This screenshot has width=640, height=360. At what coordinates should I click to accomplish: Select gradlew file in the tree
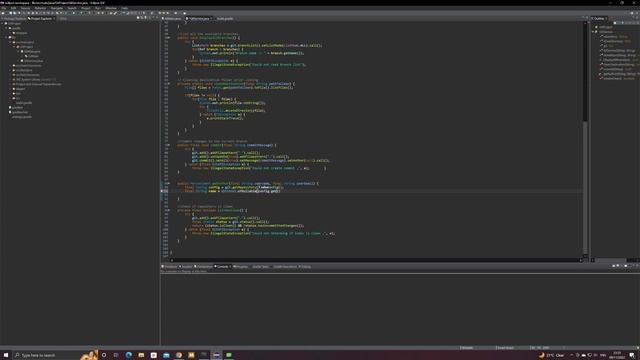pos(16,108)
